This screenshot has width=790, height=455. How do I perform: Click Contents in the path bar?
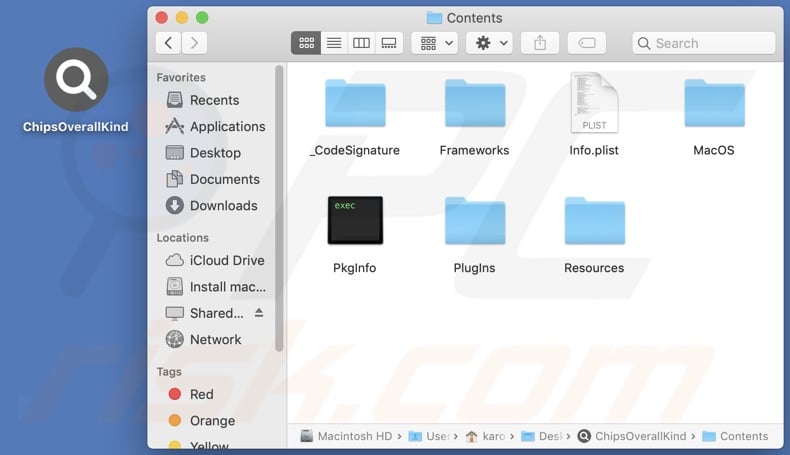[735, 436]
